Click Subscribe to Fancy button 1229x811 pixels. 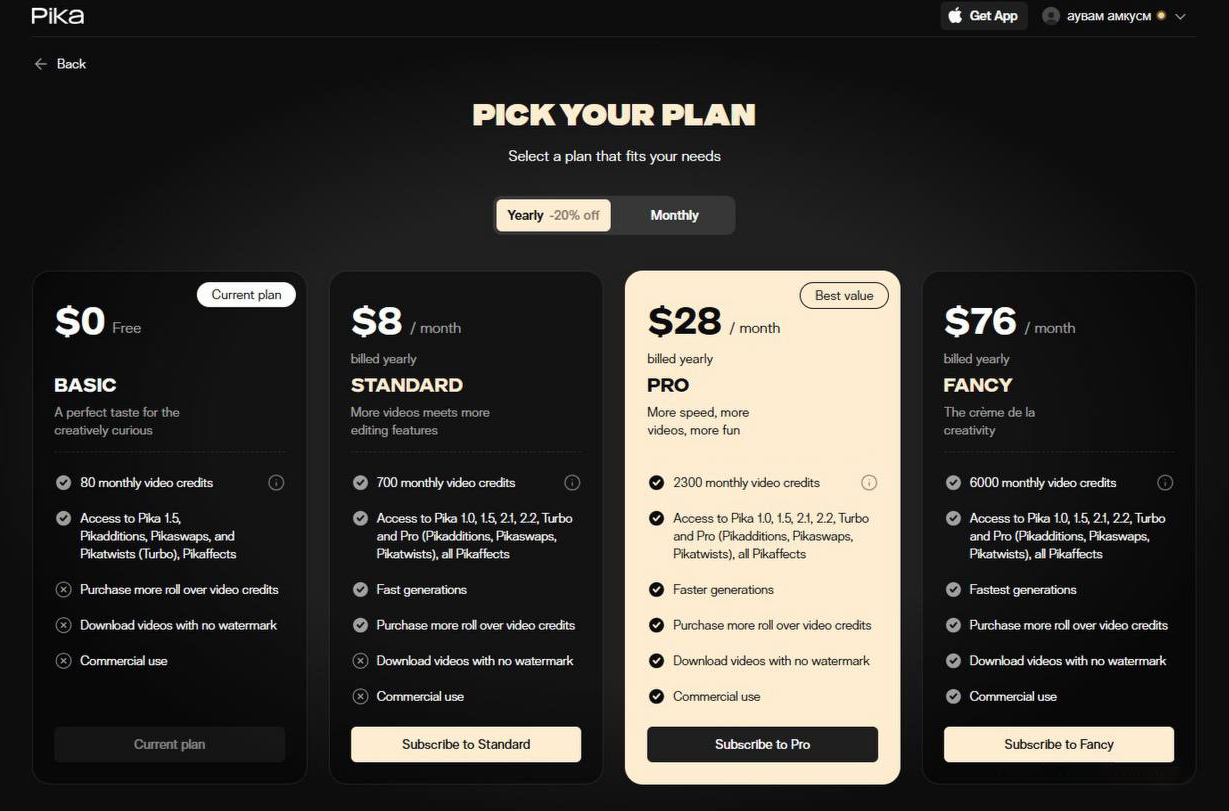click(1059, 744)
